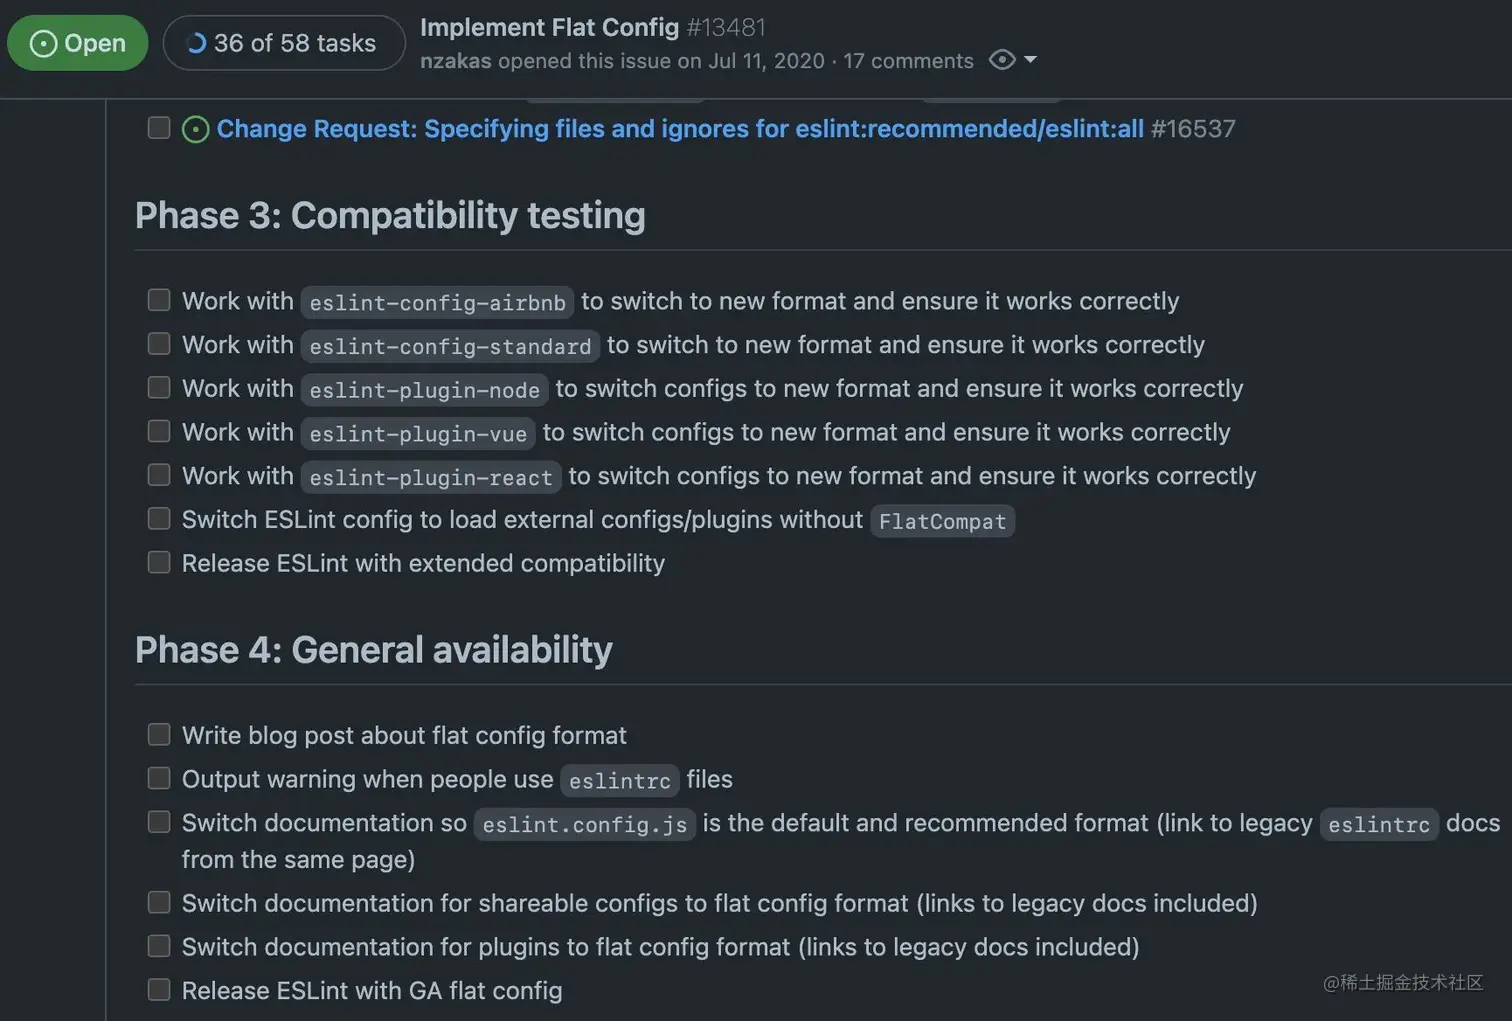
Task: Click the FlatCompat code label
Action: tap(942, 521)
